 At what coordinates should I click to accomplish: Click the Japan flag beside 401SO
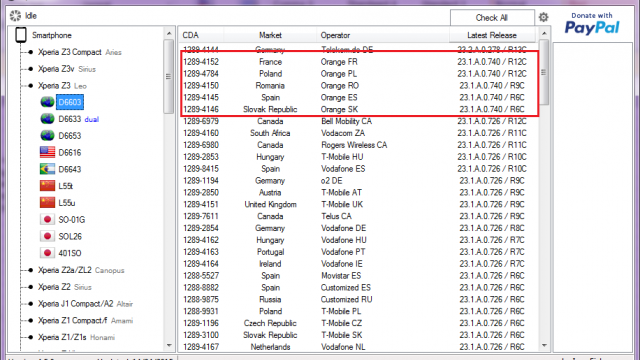point(47,253)
